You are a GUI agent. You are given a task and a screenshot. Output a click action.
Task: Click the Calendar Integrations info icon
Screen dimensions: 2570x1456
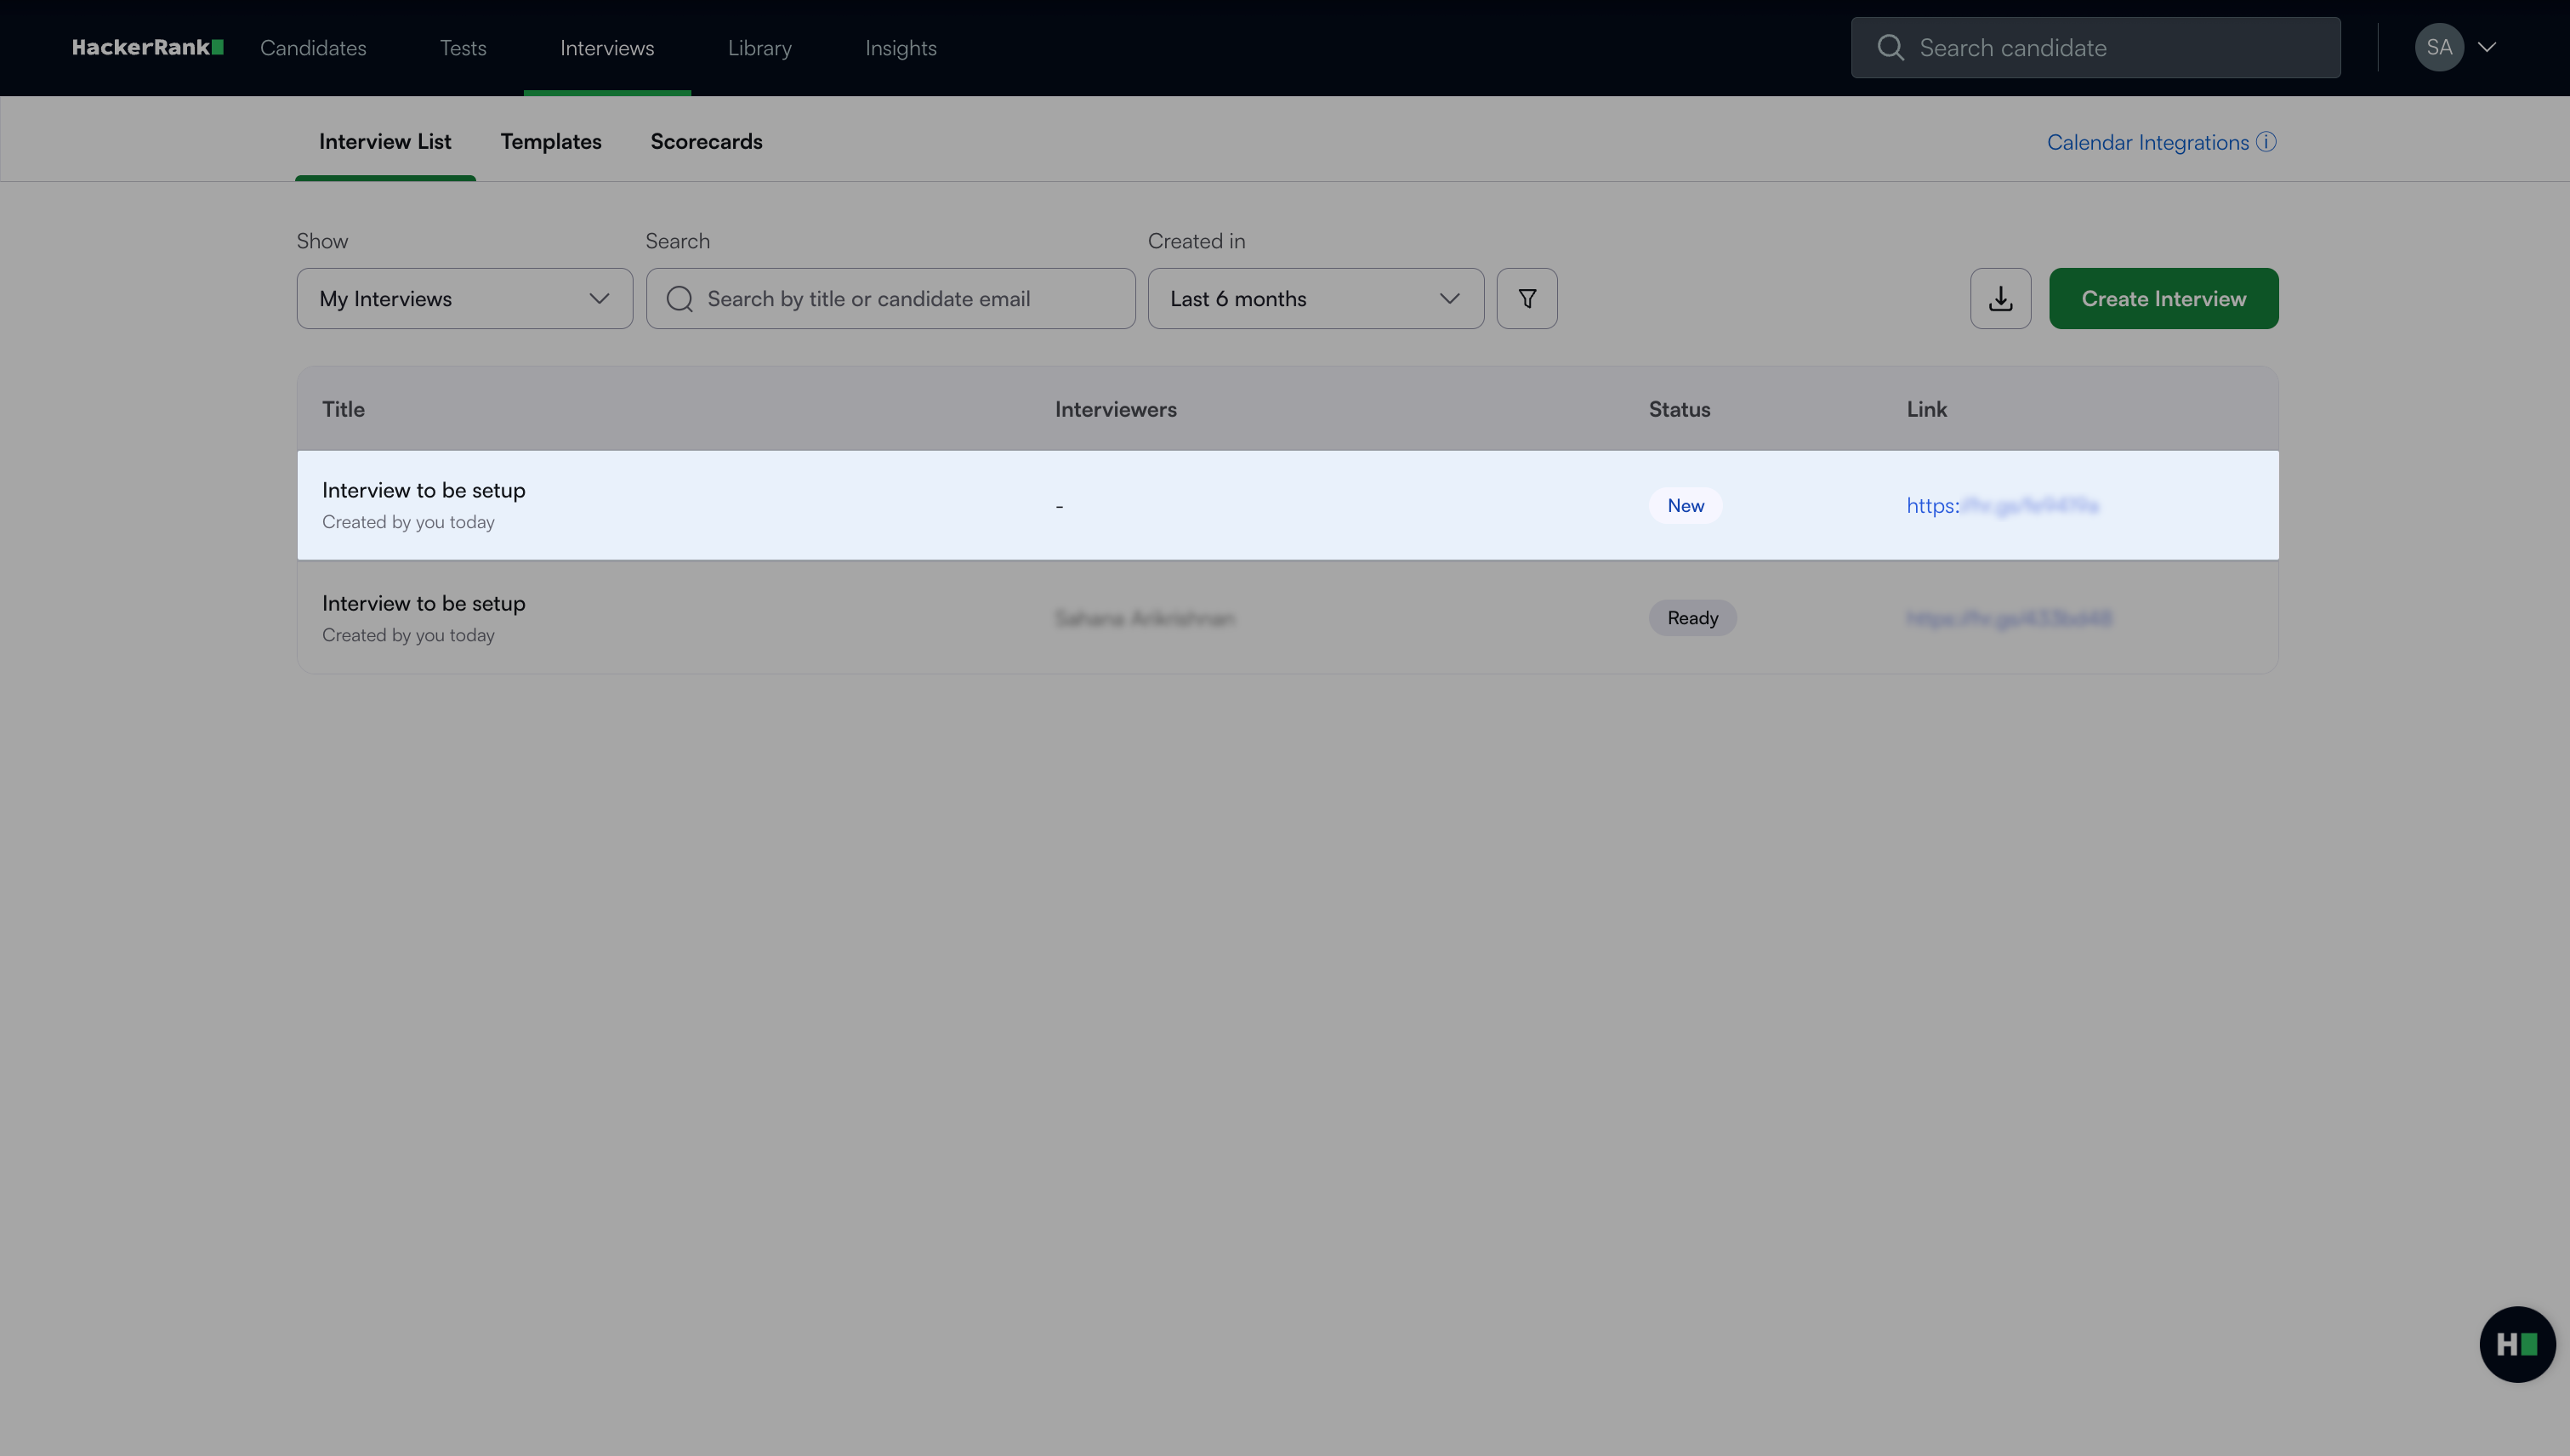click(2266, 142)
